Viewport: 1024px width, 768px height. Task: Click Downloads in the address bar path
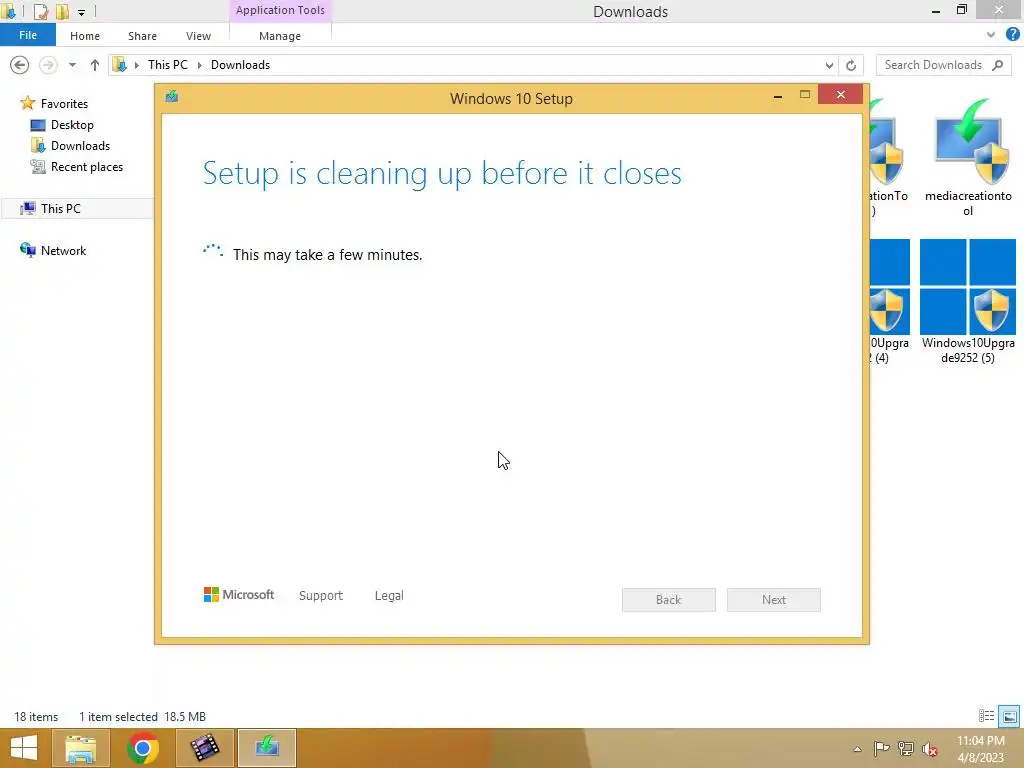coord(240,65)
